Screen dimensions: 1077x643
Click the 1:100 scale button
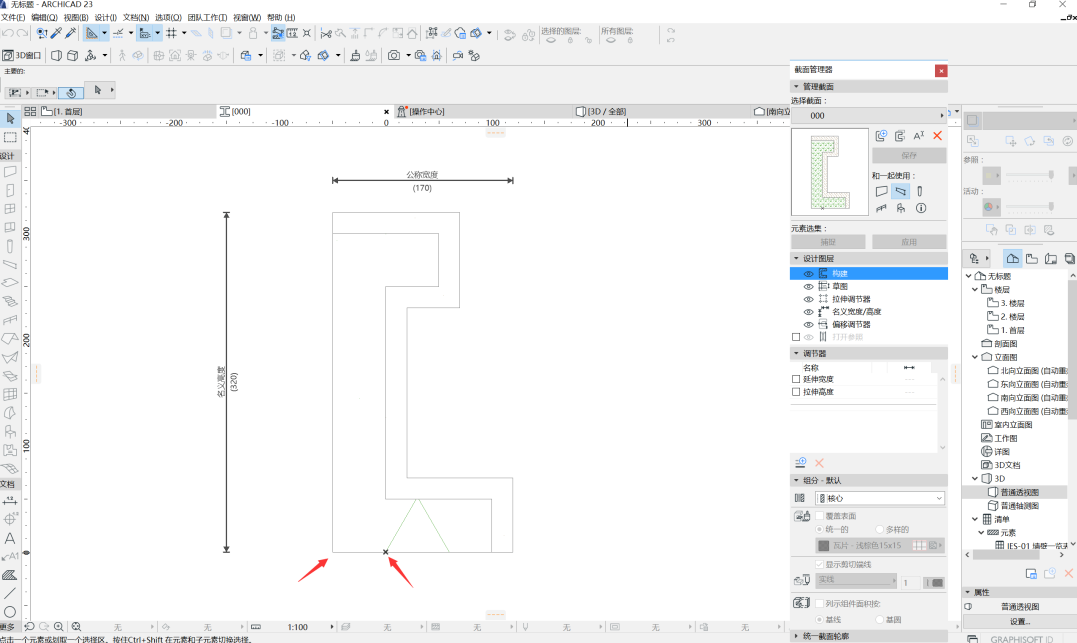pos(297,627)
